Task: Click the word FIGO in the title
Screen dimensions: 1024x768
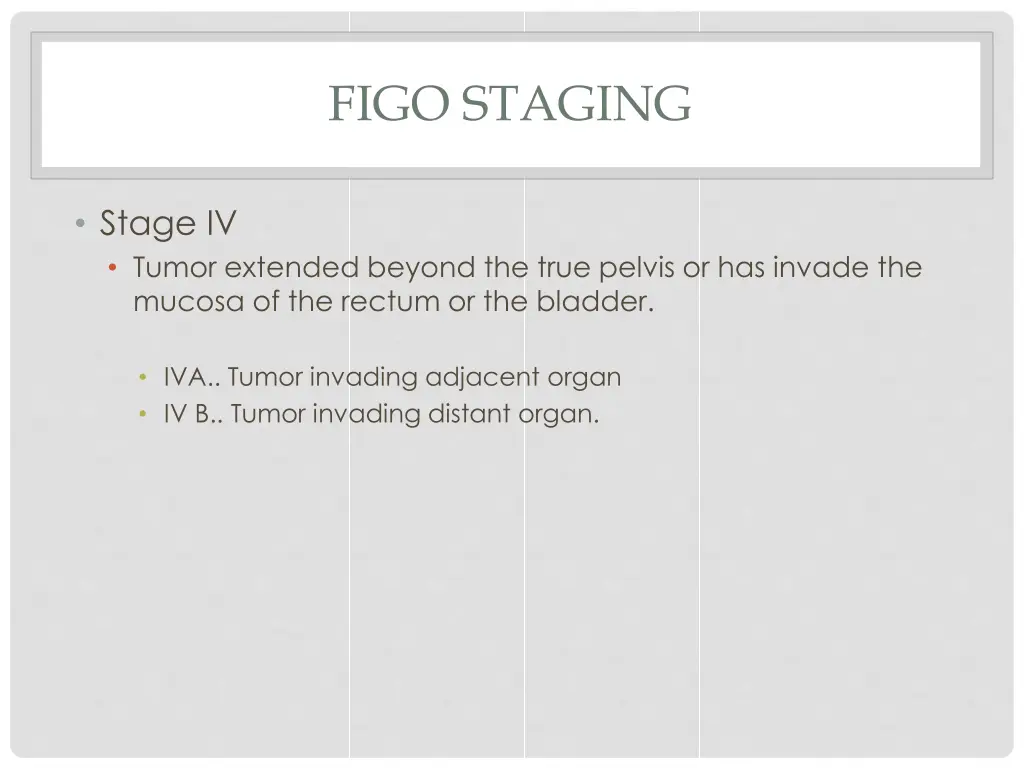Action: [392, 103]
